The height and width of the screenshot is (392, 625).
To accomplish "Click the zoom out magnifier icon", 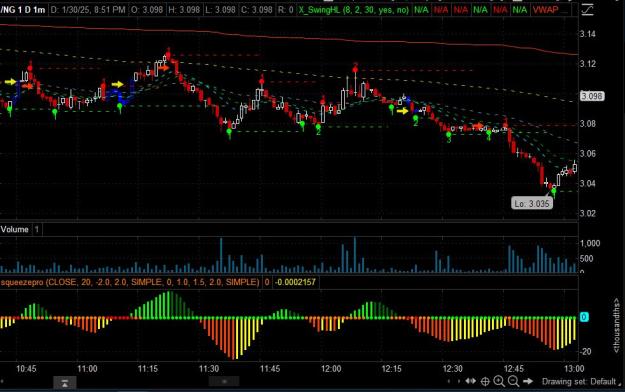I will click(x=513, y=381).
